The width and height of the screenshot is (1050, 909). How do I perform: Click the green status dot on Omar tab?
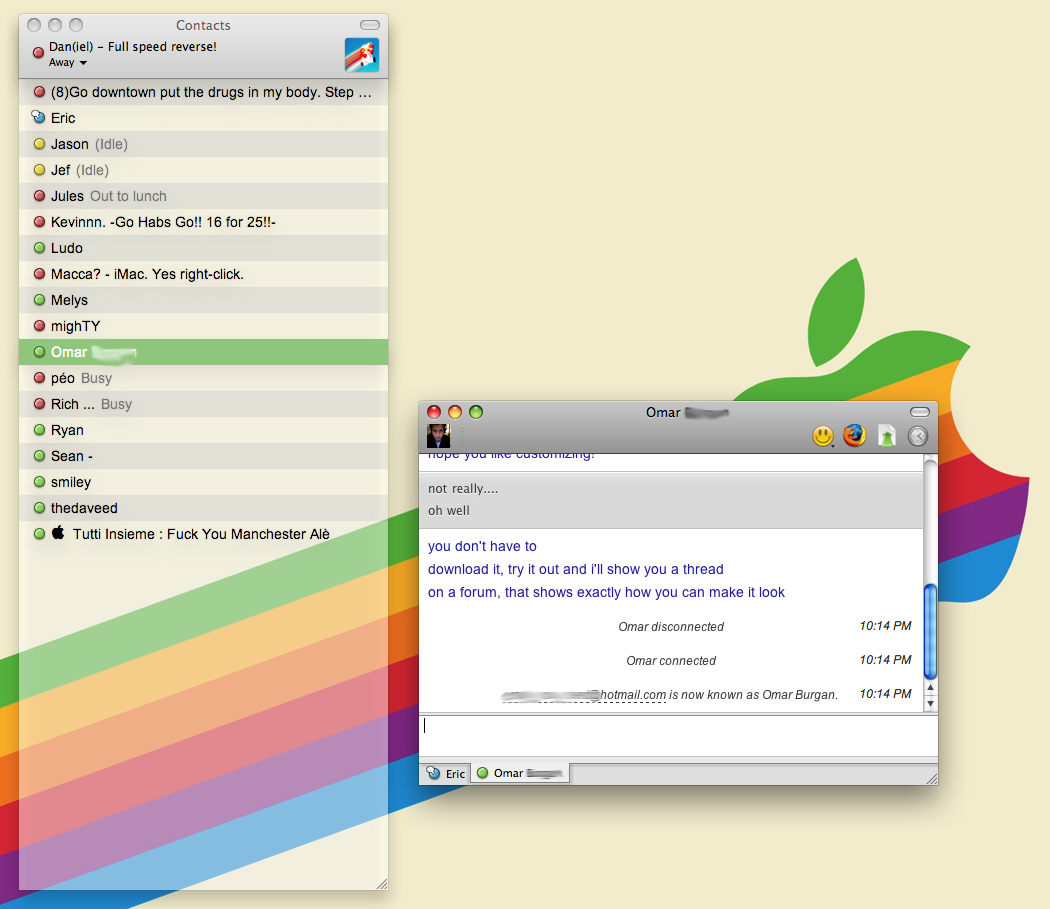(482, 773)
